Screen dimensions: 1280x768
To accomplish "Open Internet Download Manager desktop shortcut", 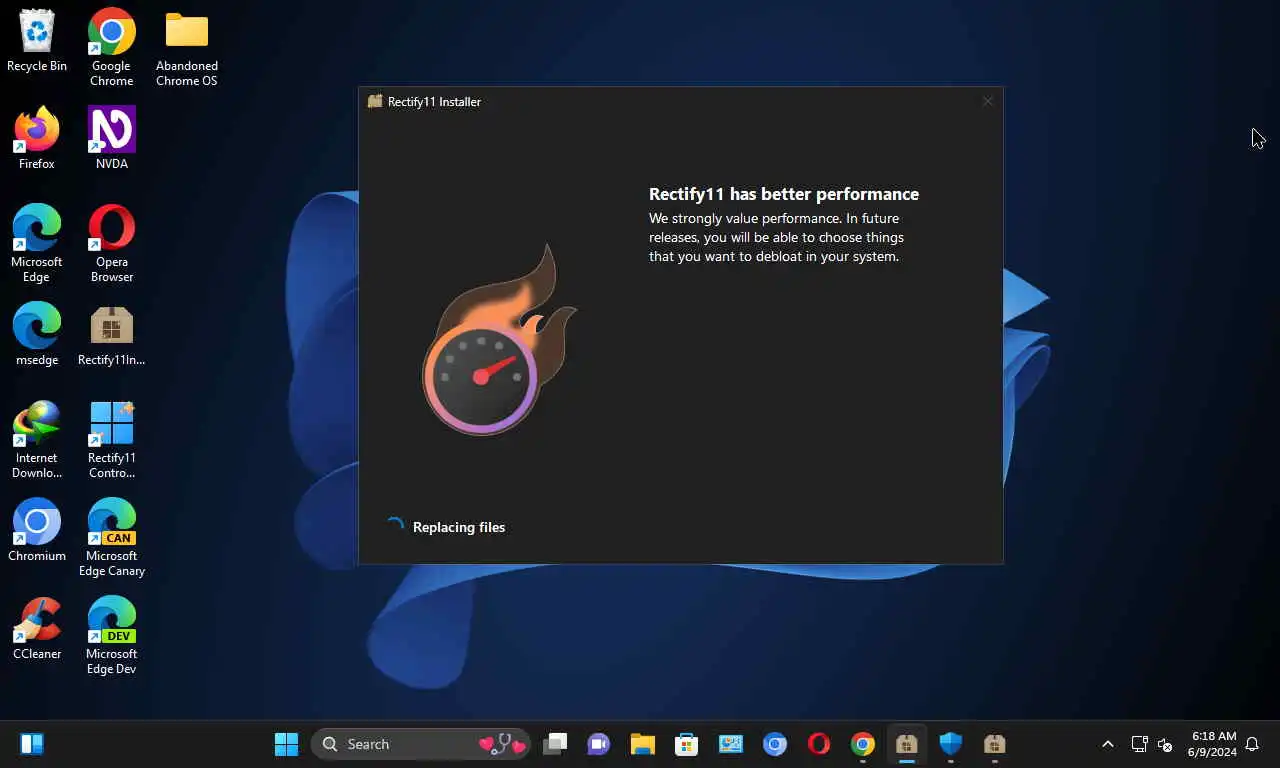I will coord(37,440).
